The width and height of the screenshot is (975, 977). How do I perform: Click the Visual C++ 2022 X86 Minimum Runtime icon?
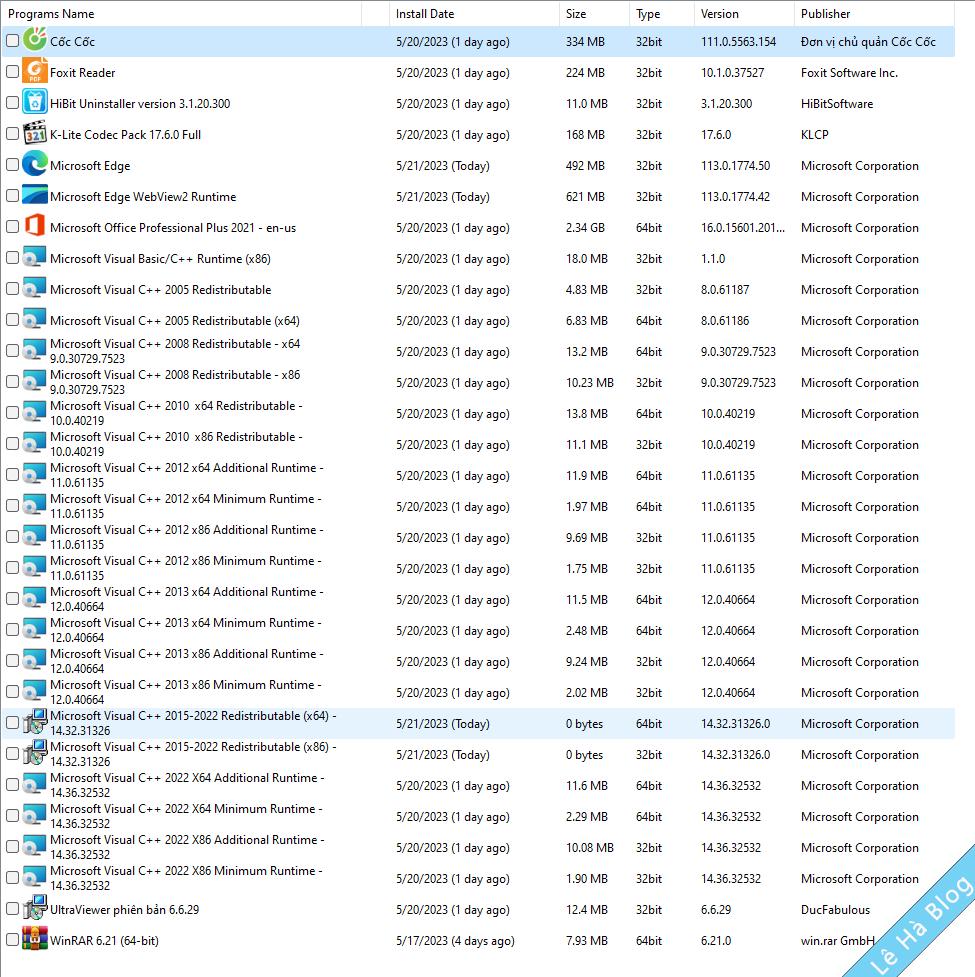[35, 877]
